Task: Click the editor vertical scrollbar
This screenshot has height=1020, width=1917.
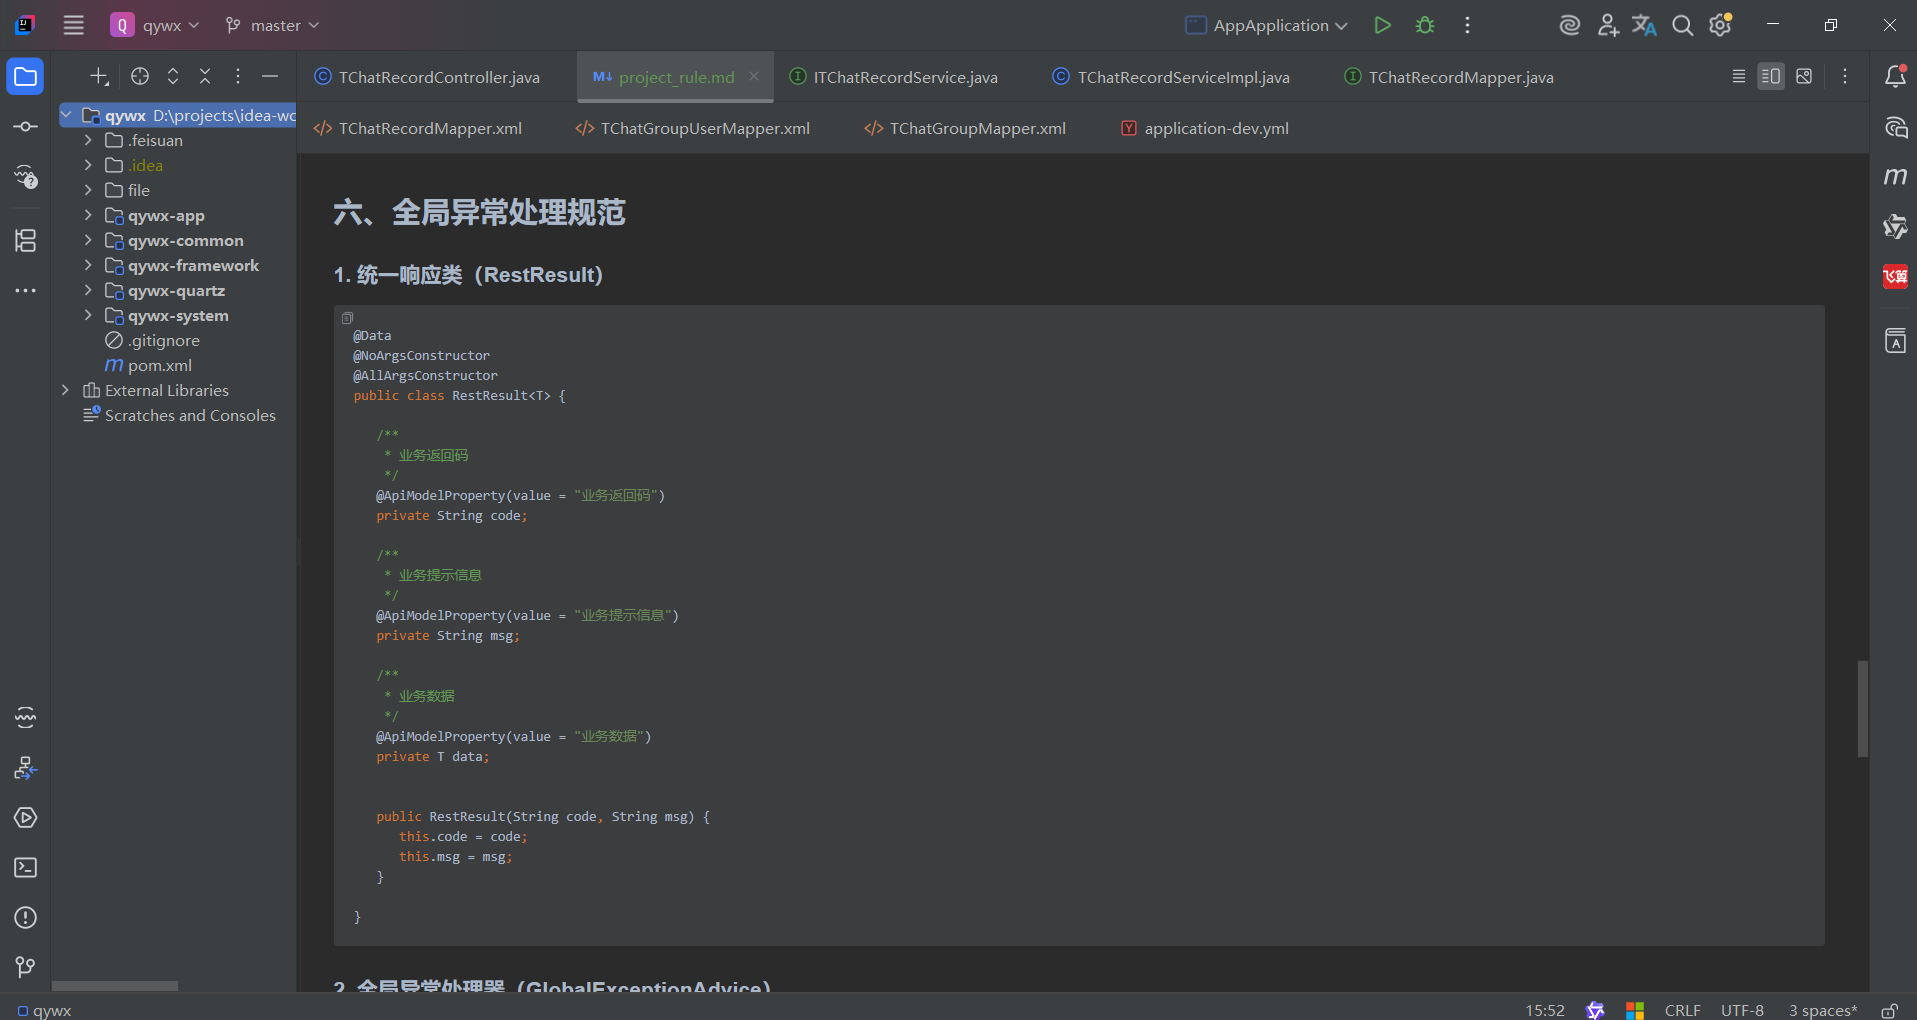Action: coord(1860,708)
